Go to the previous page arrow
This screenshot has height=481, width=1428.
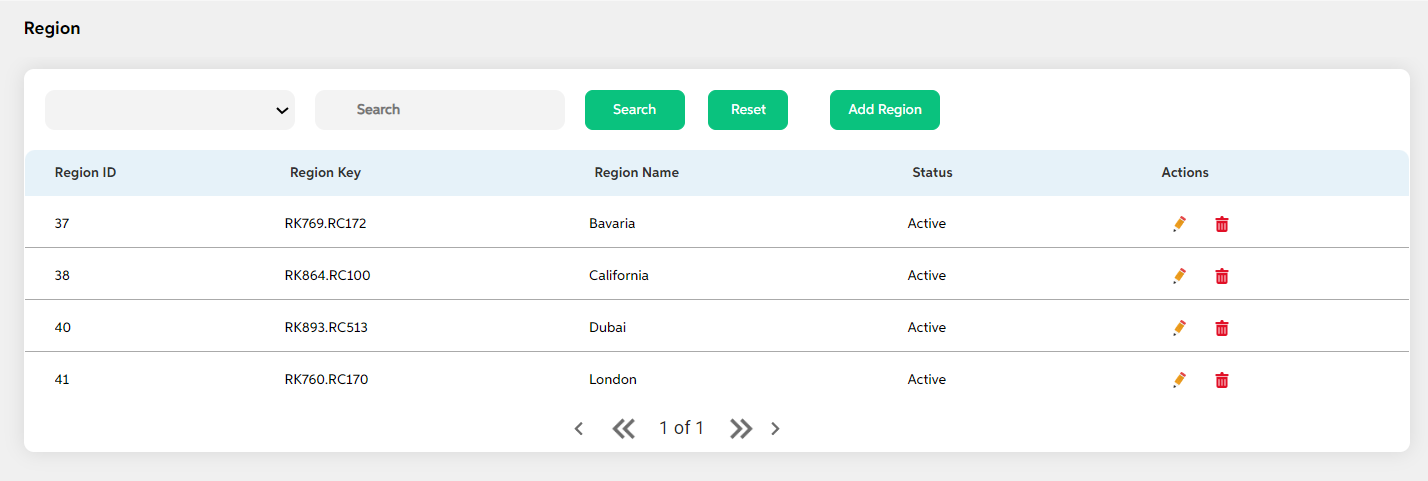coord(578,429)
